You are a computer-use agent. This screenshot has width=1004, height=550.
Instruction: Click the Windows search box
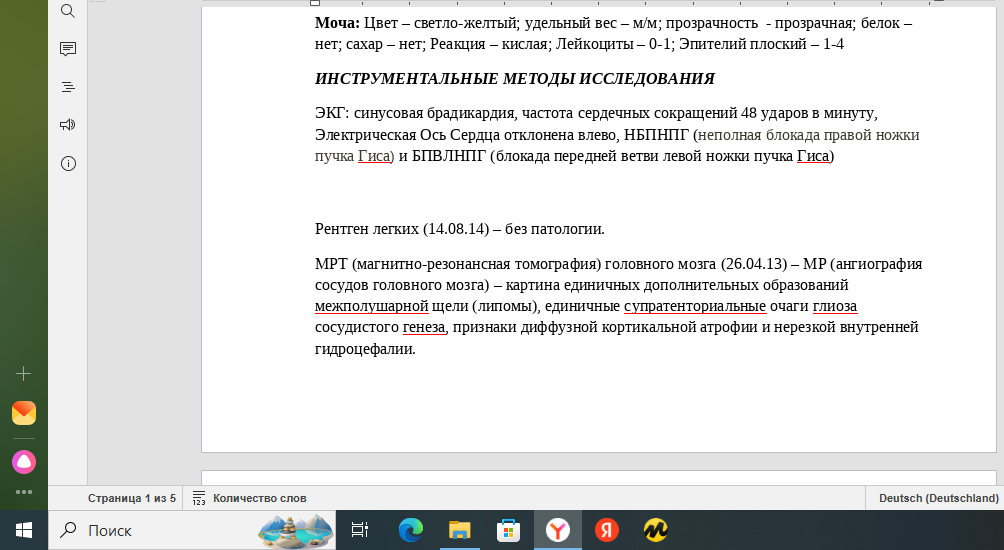192,530
